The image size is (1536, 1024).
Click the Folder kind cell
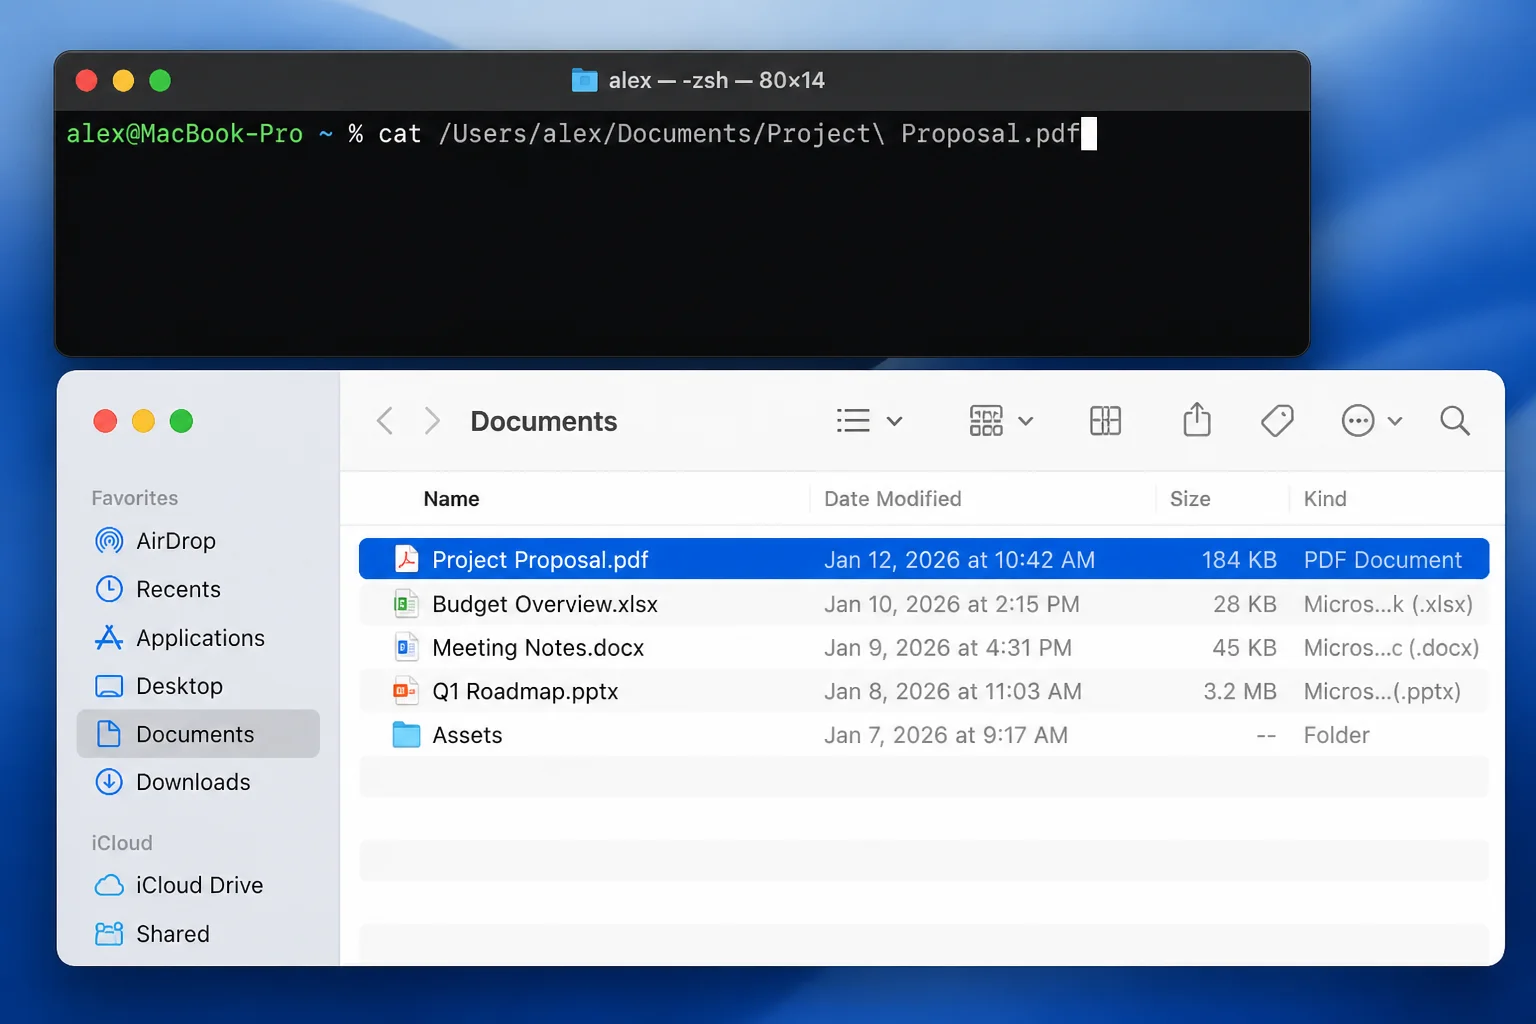coord(1336,735)
